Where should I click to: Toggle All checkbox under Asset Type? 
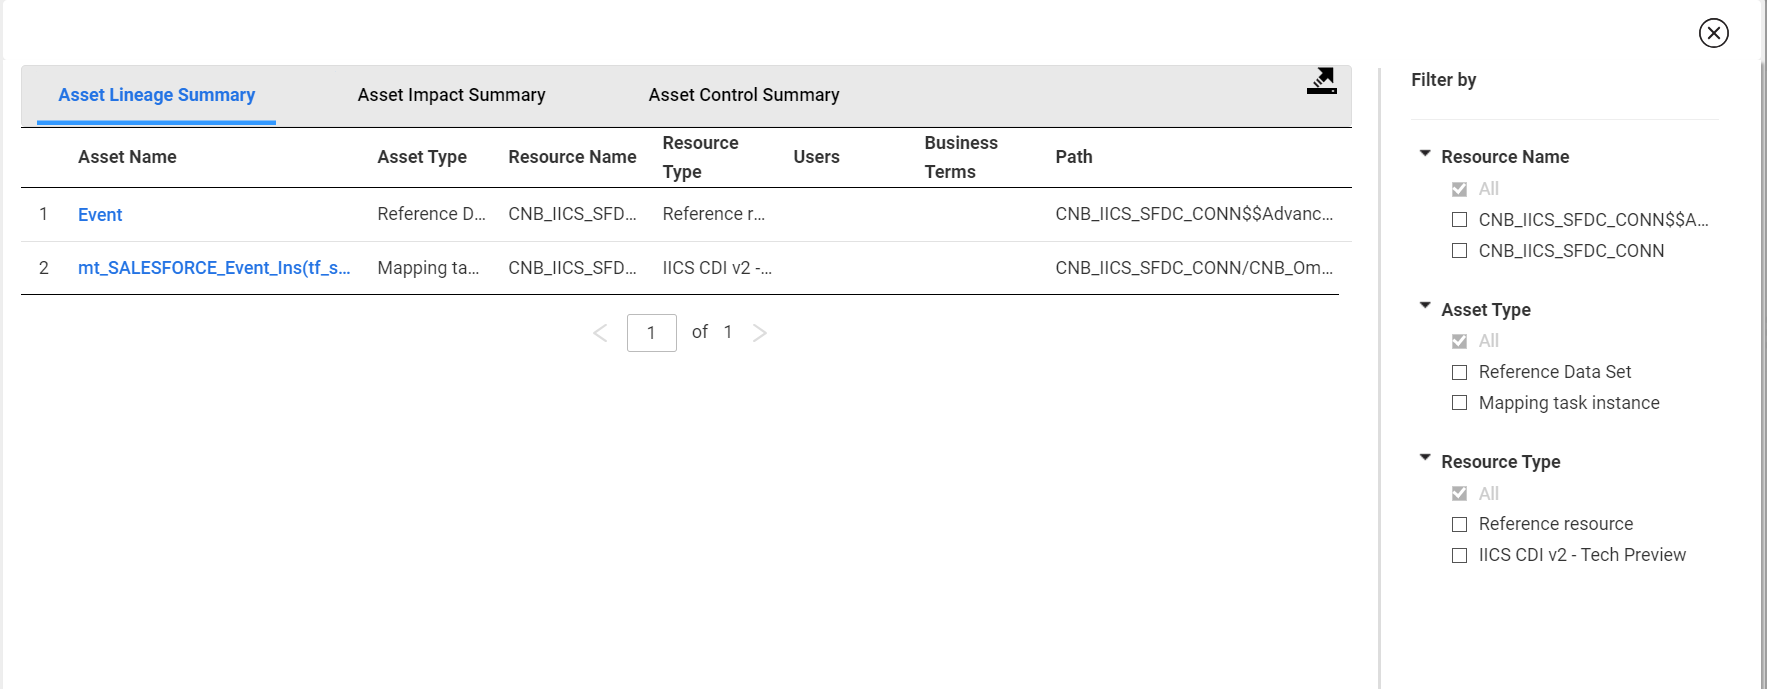(x=1459, y=341)
